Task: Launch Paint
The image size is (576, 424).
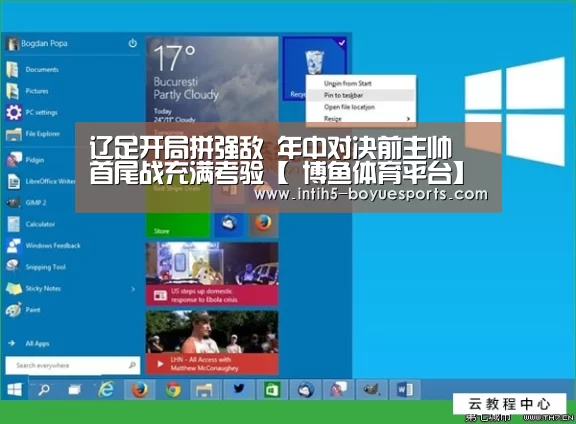Action: 23,310
